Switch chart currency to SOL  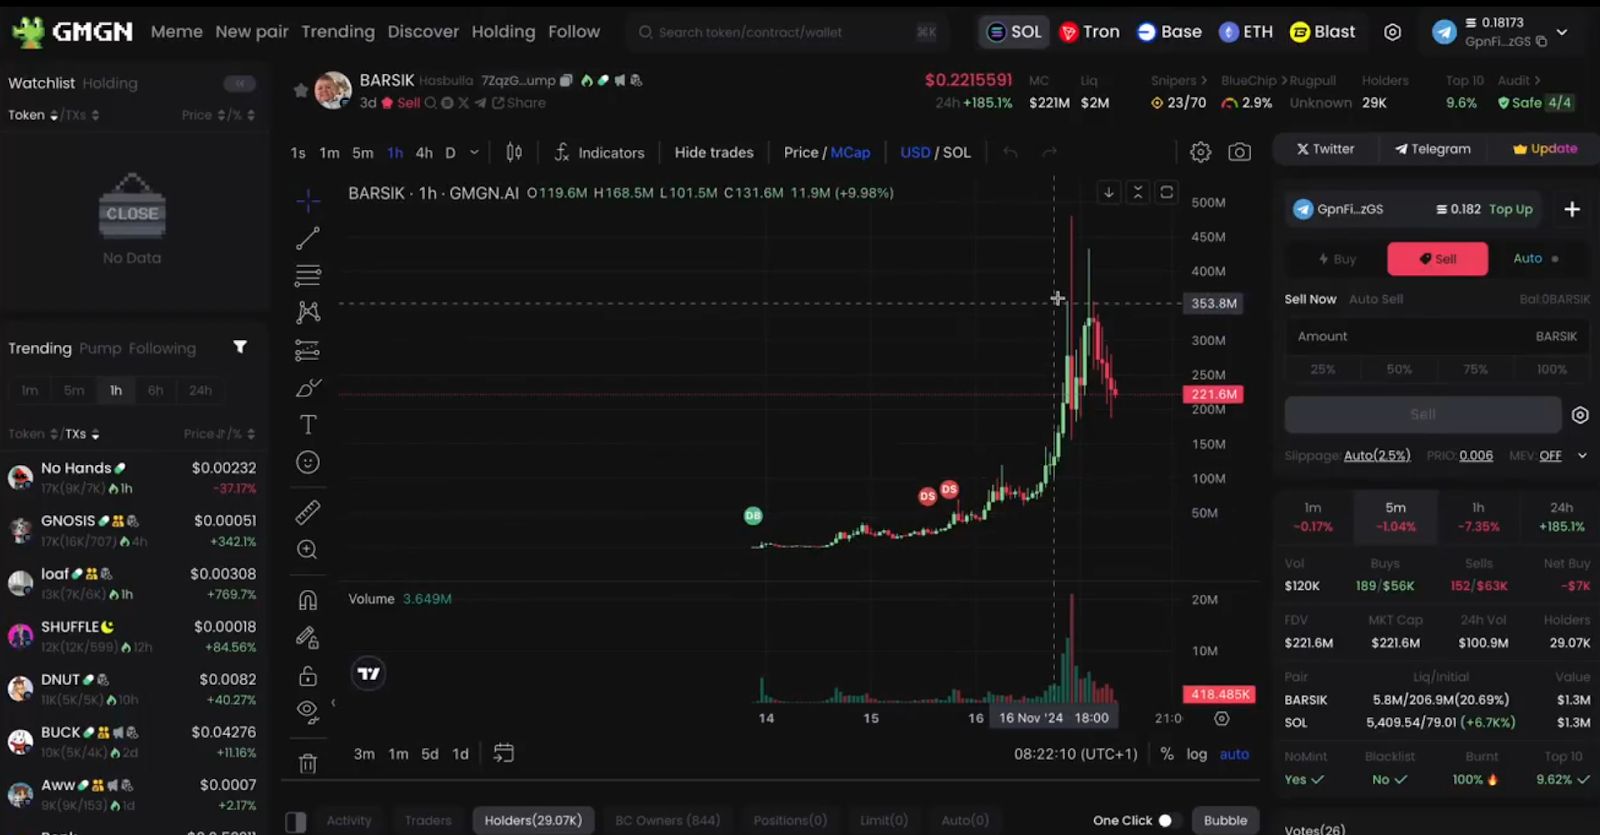pos(957,152)
